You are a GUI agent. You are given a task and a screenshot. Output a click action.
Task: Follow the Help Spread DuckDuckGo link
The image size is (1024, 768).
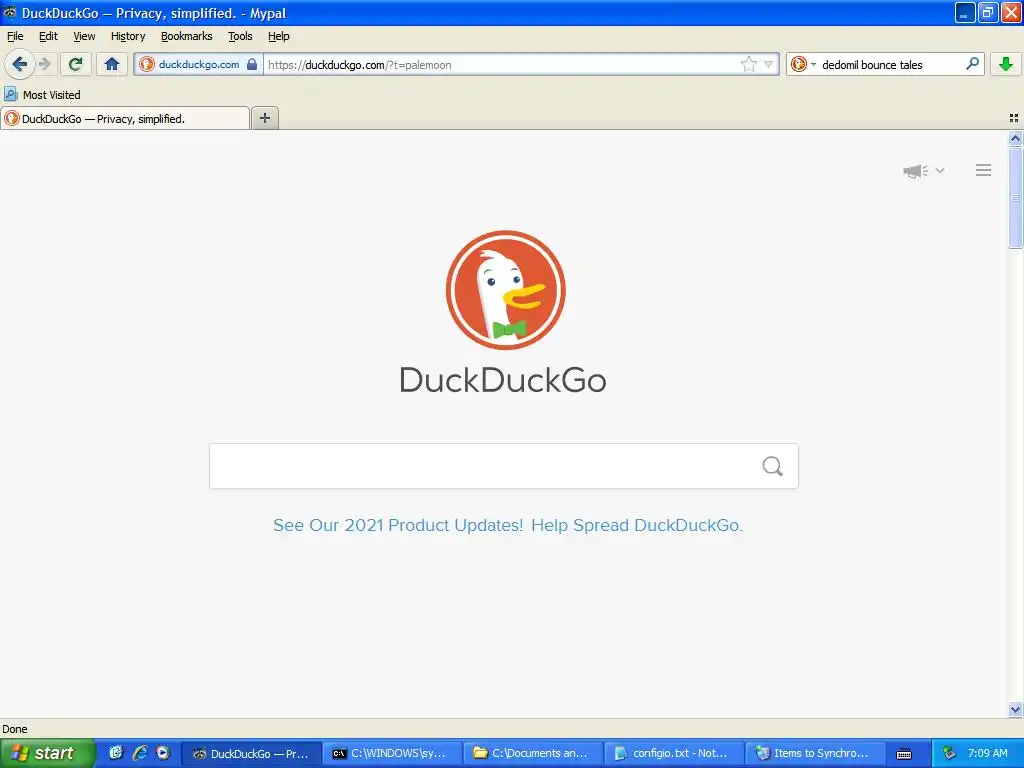pyautogui.click(x=637, y=525)
